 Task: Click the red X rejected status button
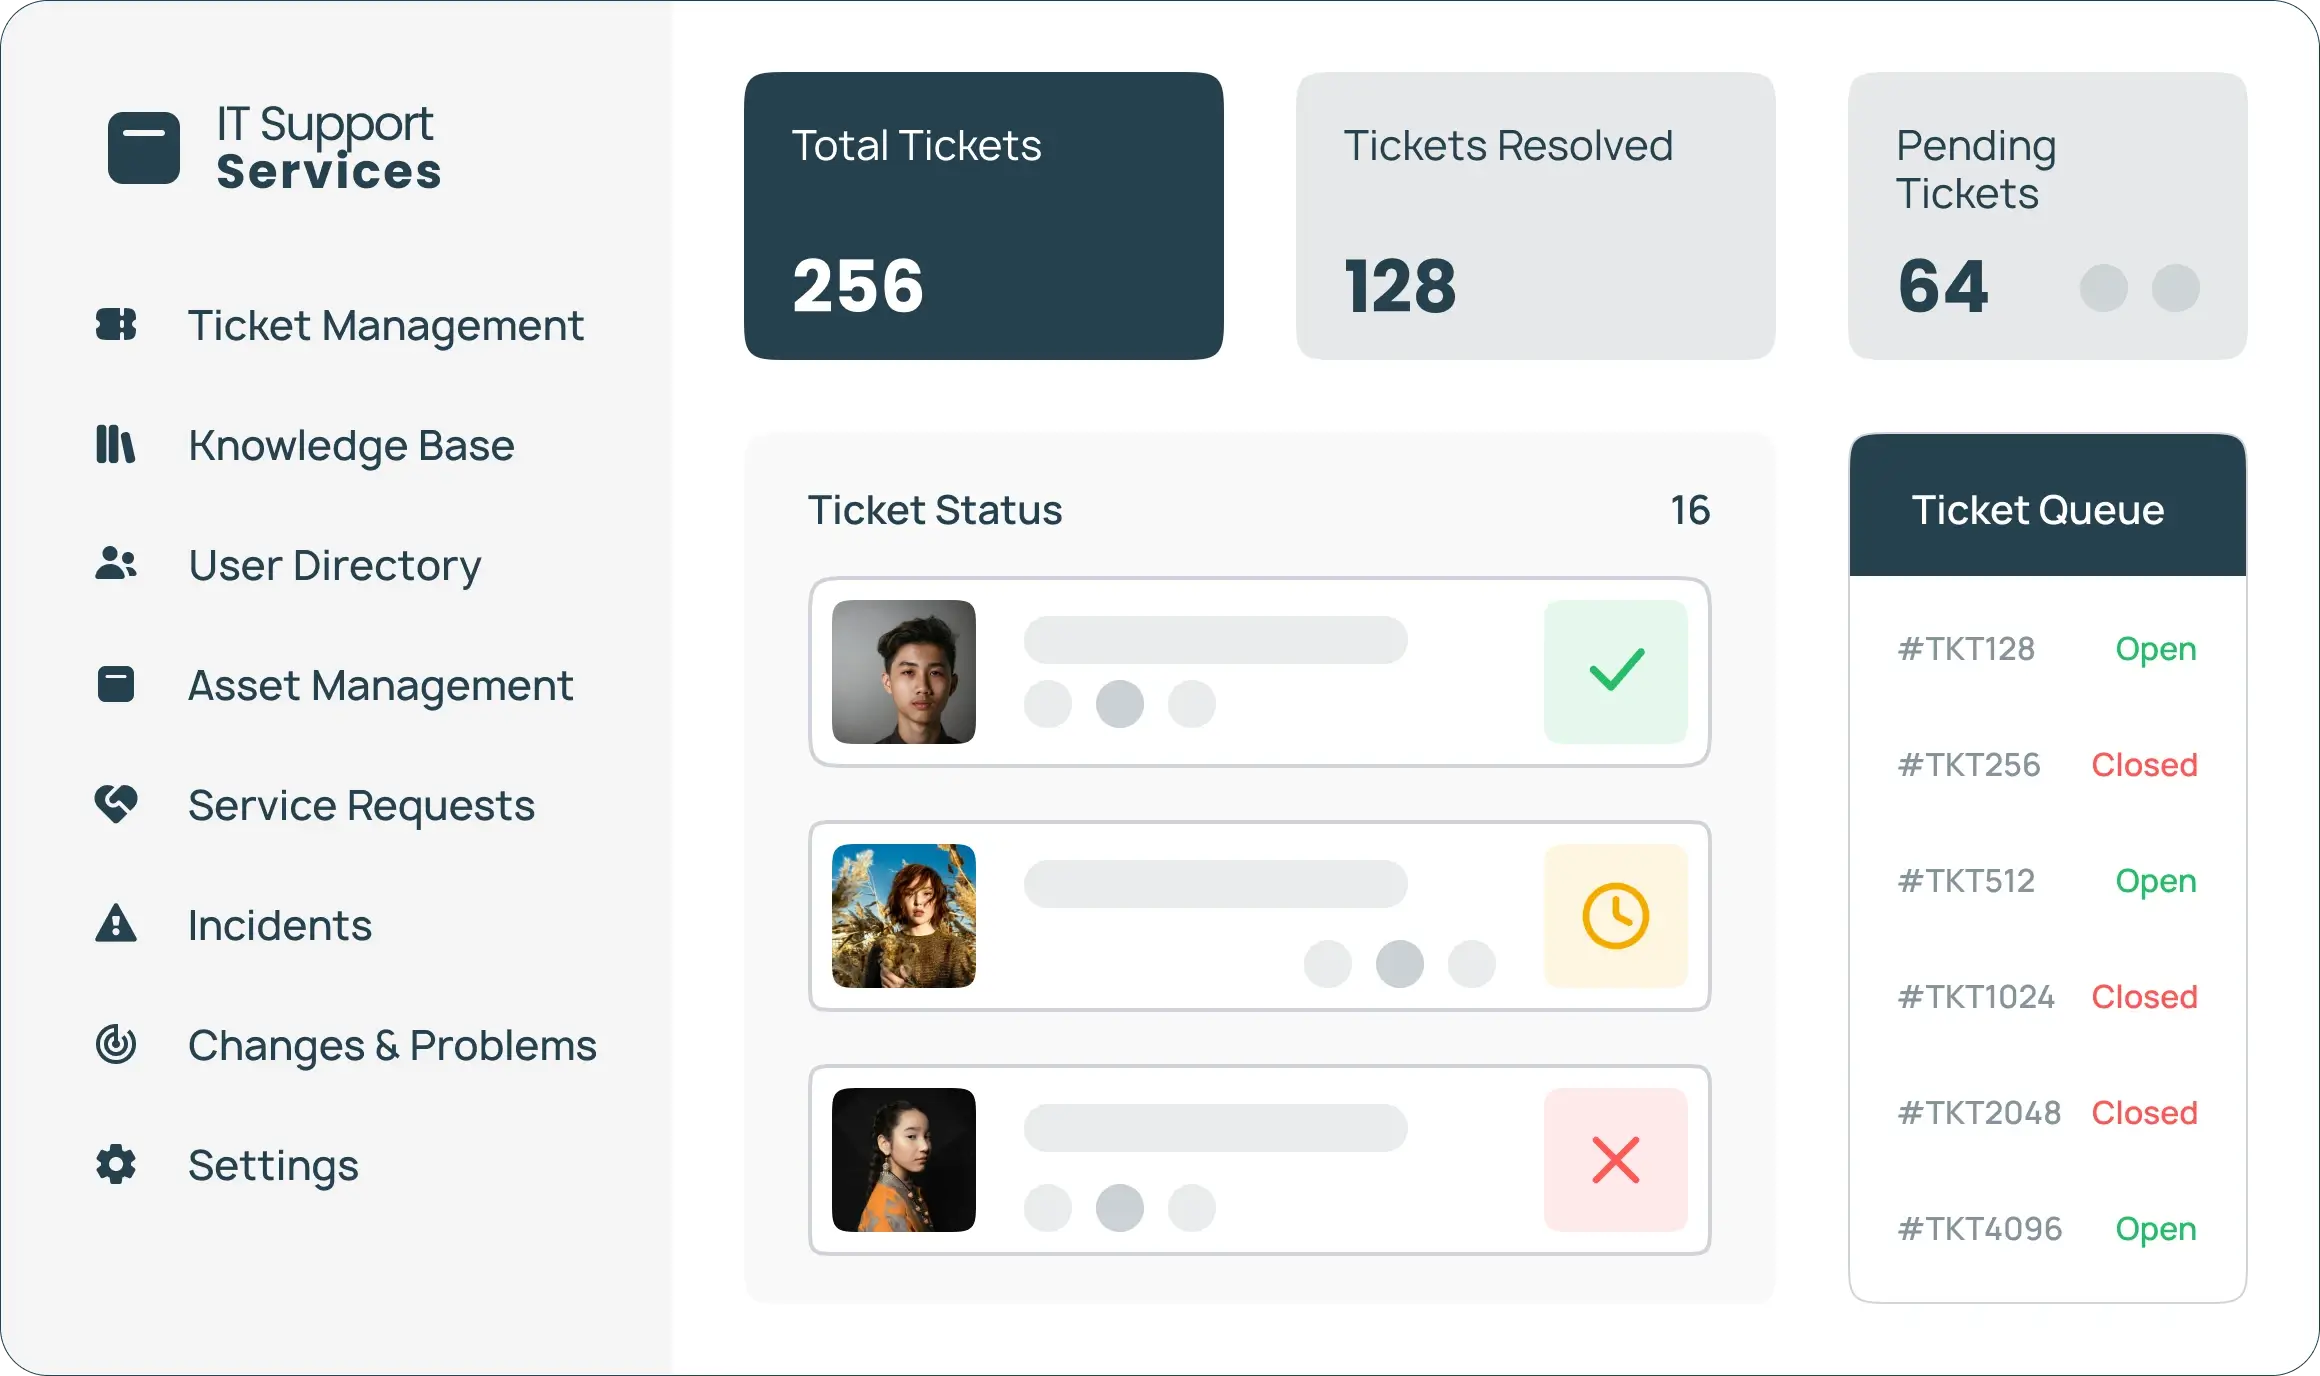tap(1615, 1159)
